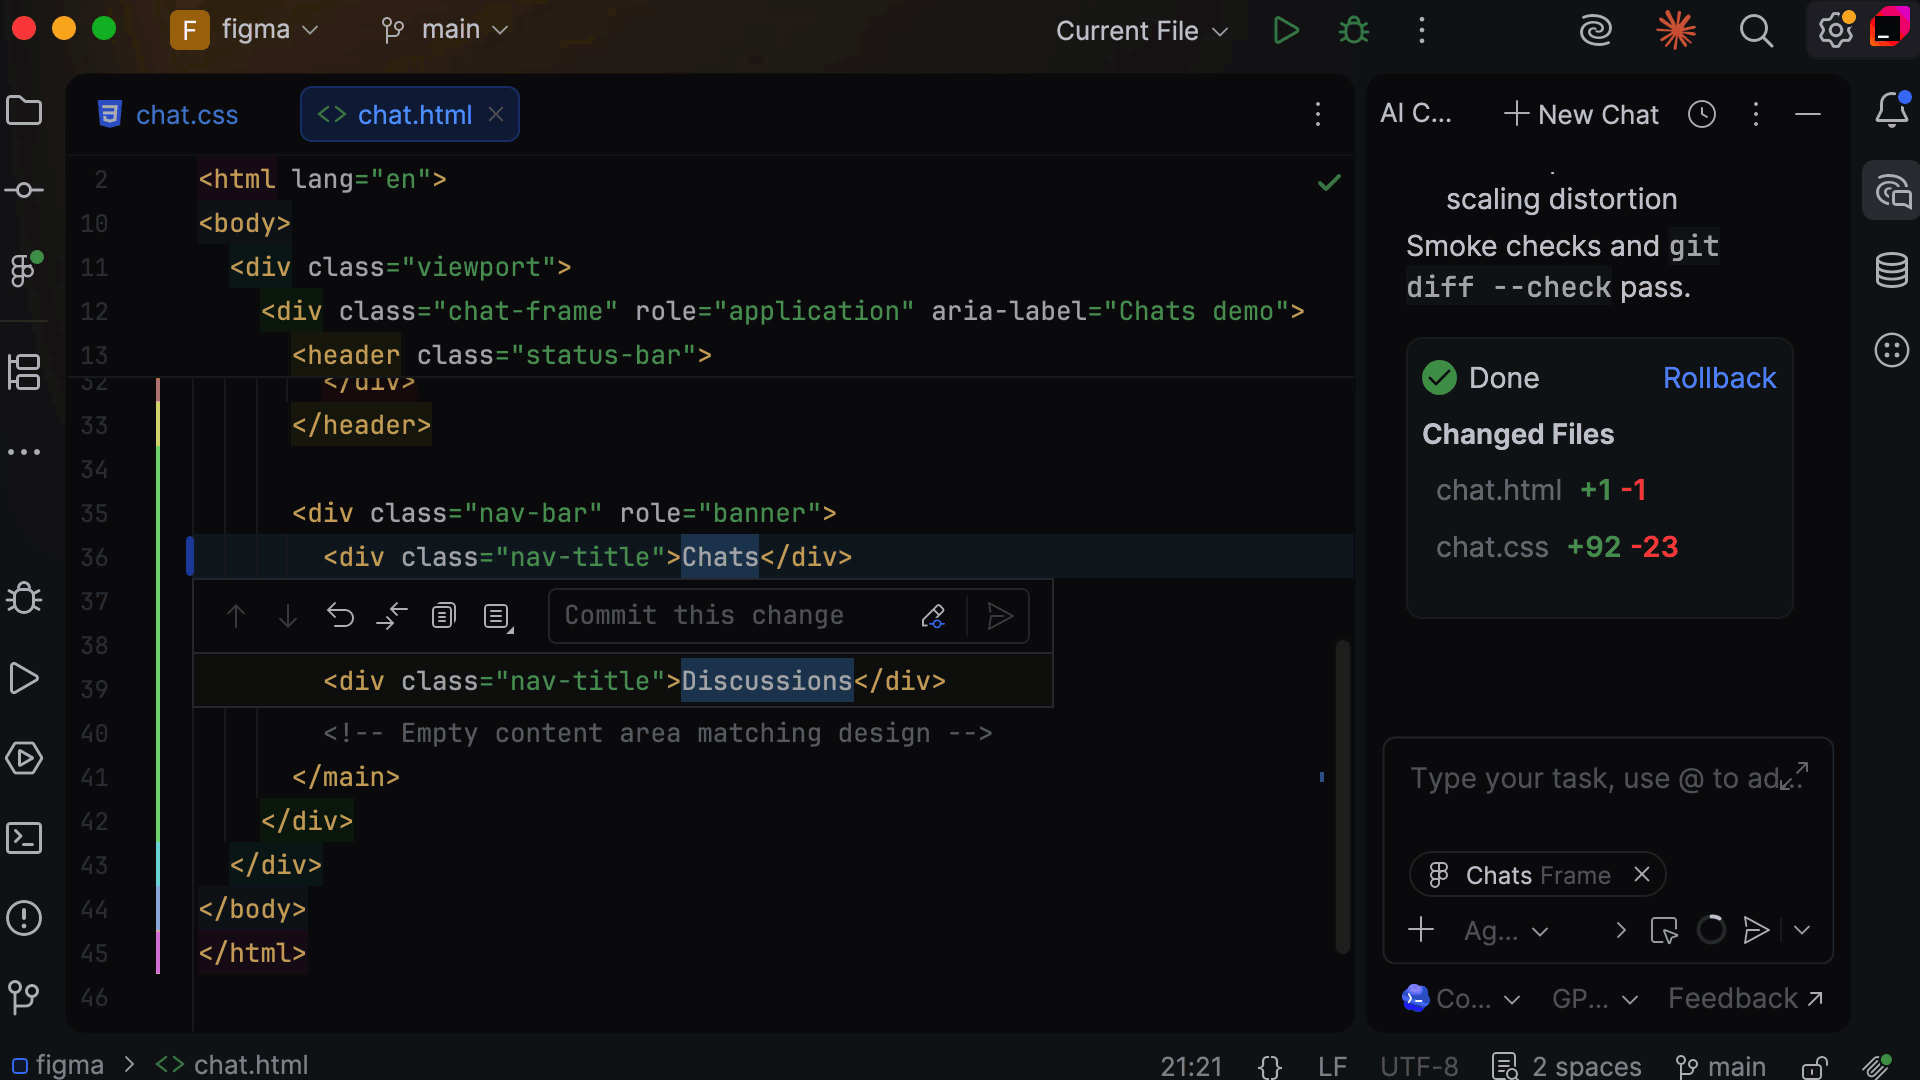Open Feedback link
Image resolution: width=1920 pixels, height=1080 pixels.
(1745, 998)
